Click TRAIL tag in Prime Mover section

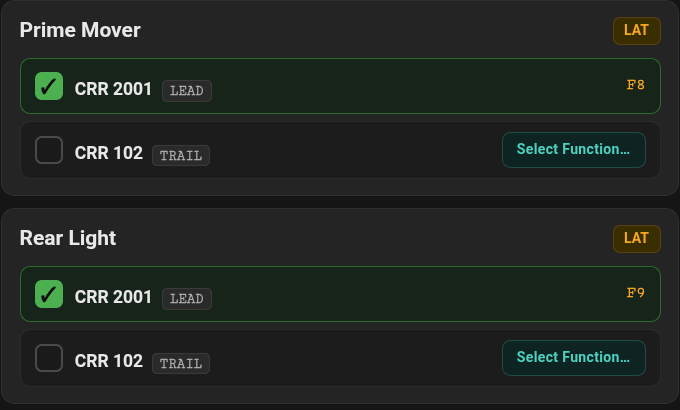(x=181, y=156)
